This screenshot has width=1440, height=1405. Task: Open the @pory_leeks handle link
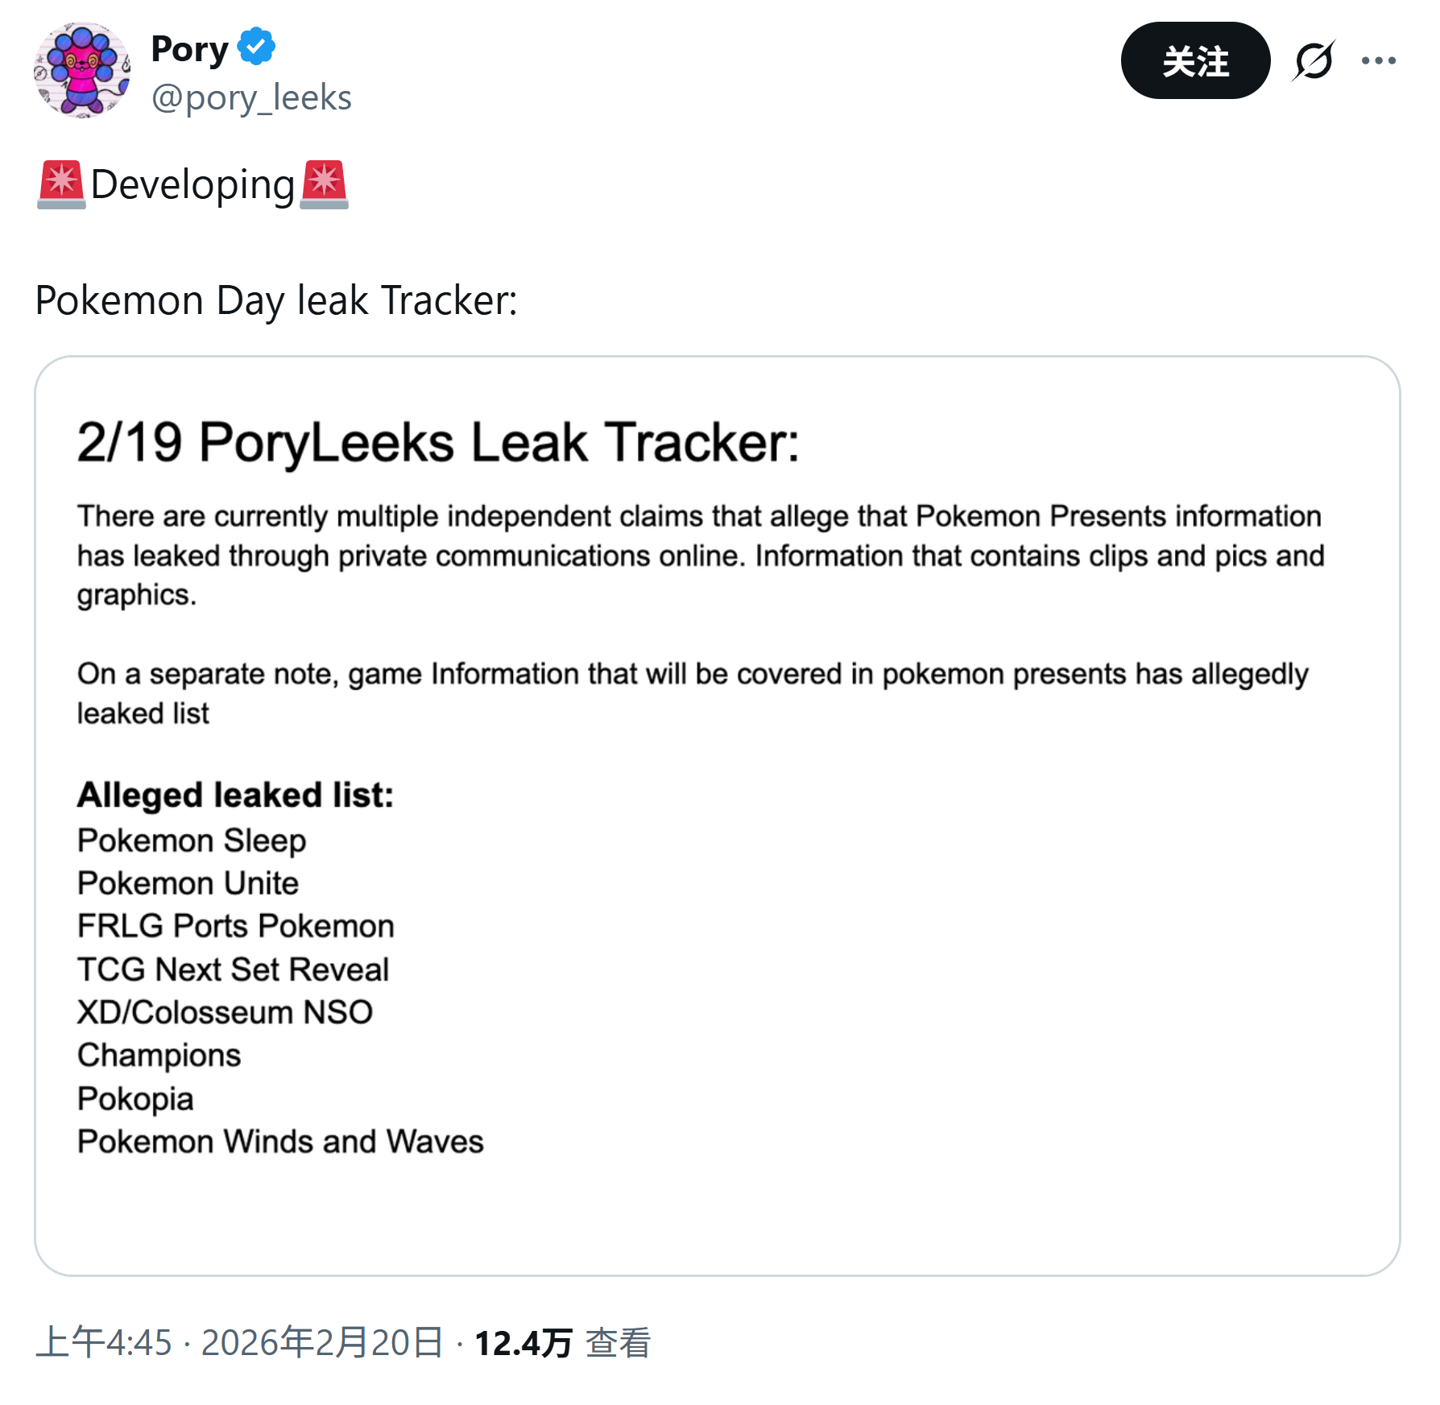(x=251, y=97)
